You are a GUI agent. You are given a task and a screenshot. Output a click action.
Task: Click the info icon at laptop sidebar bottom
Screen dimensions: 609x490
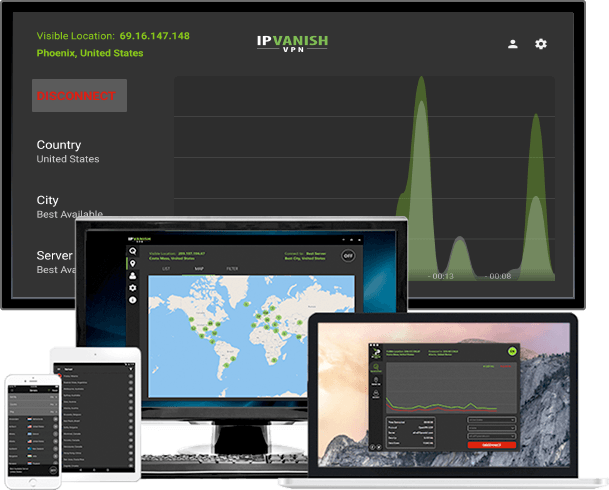point(372,447)
